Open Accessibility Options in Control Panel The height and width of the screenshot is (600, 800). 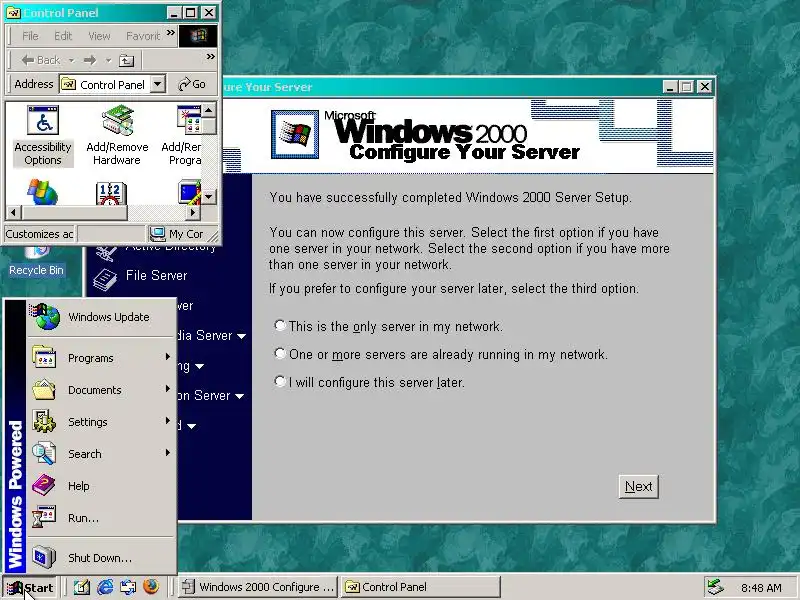43,136
